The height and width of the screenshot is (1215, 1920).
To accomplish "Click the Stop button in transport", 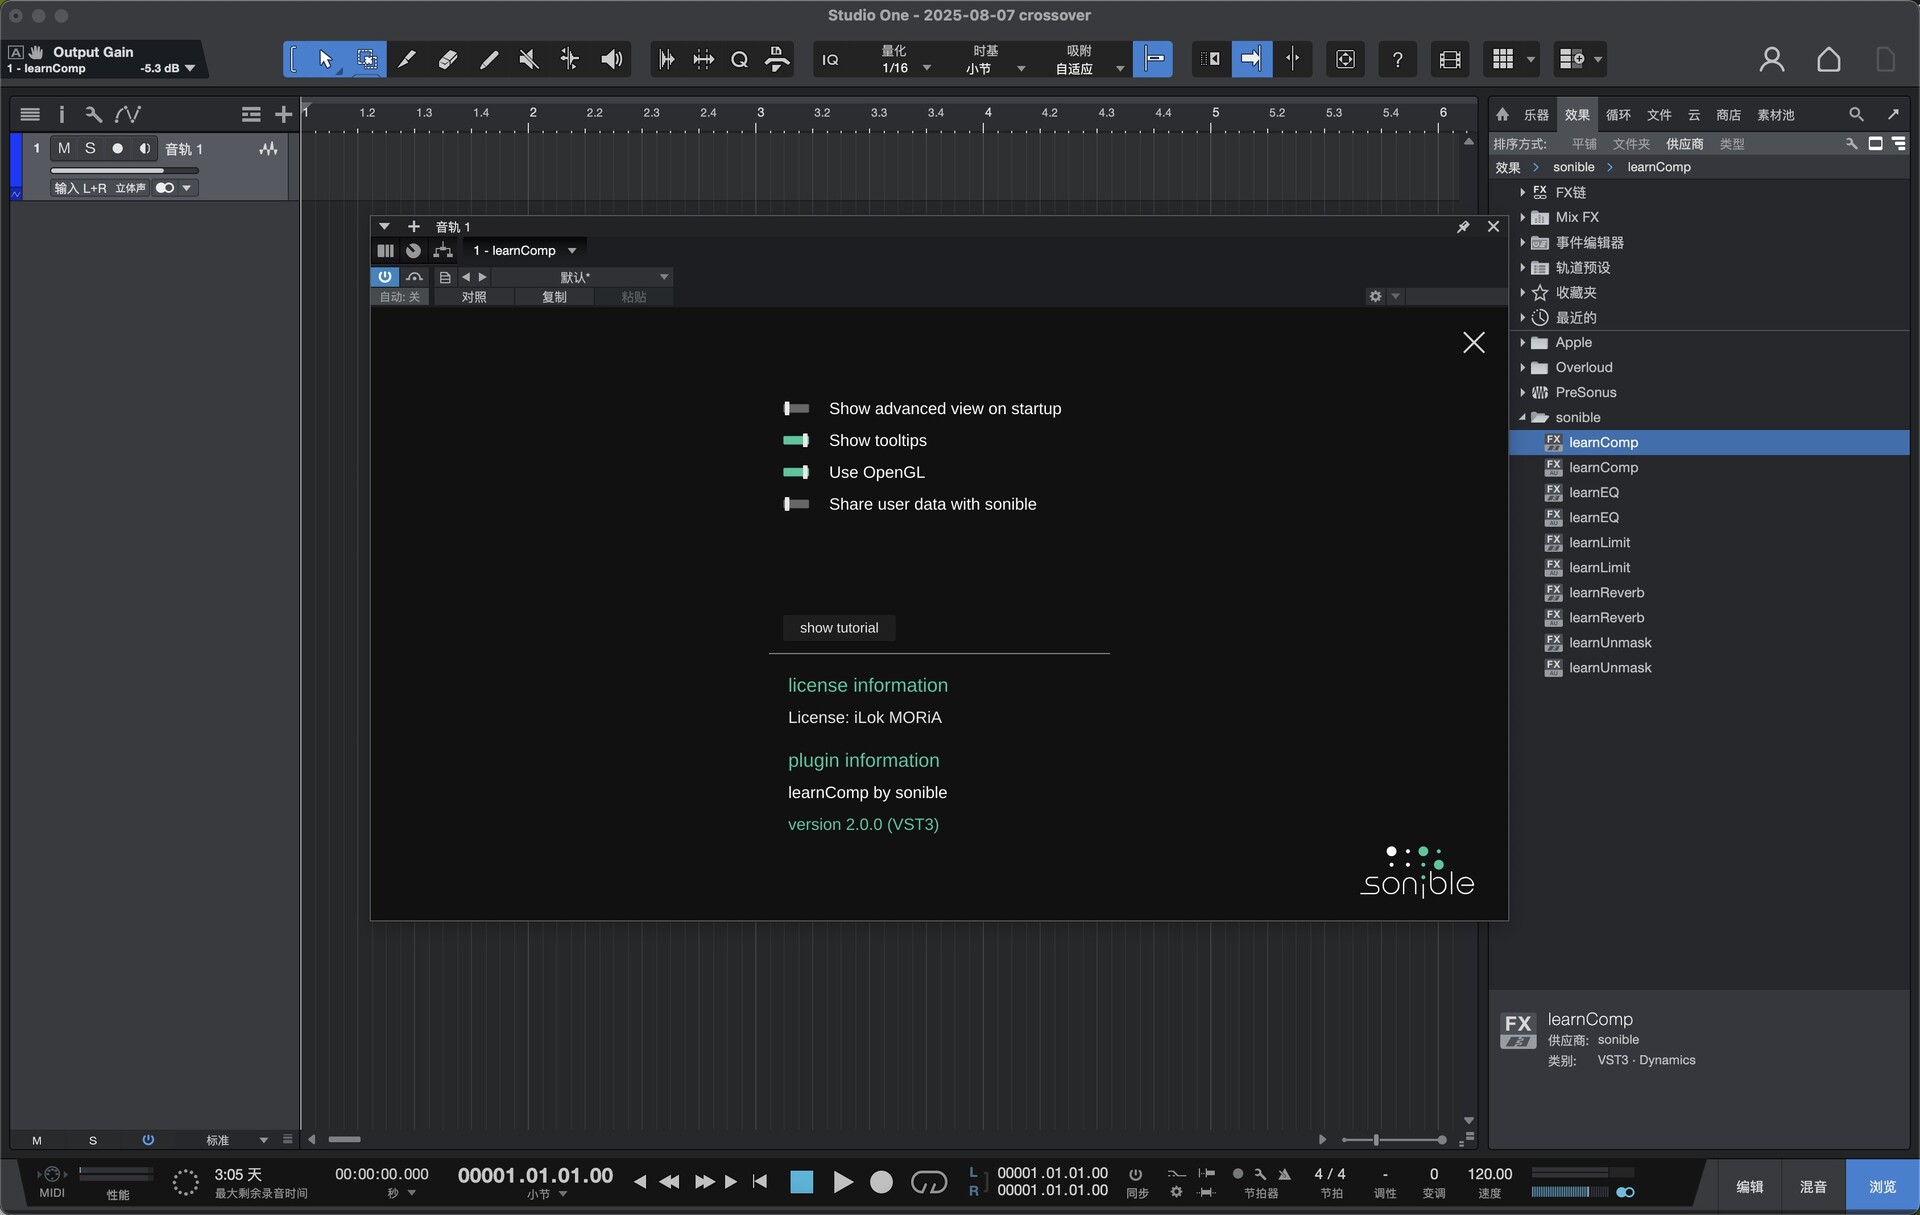I will [801, 1182].
